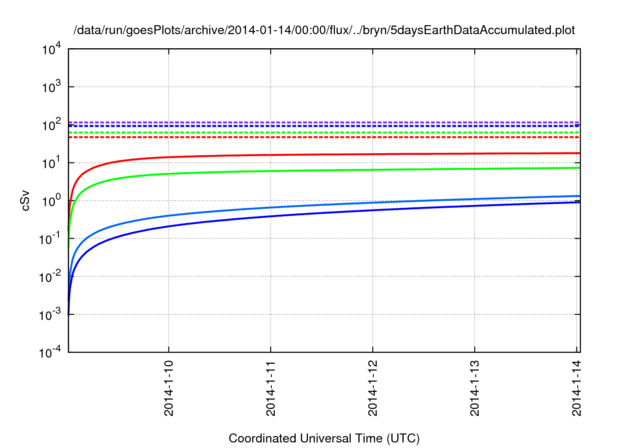Screen dimensions: 640x448
Task: Click the dashed green threshold line
Action: click(324, 133)
